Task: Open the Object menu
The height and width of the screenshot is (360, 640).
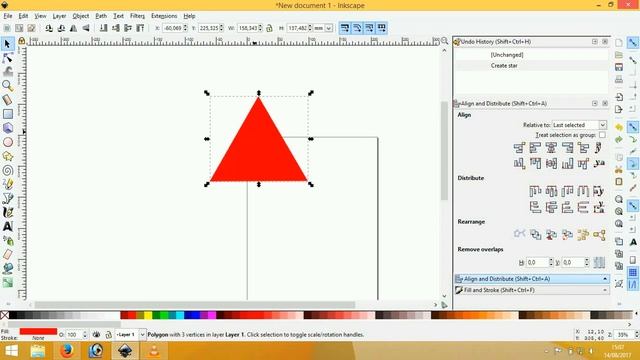Action: [80, 16]
